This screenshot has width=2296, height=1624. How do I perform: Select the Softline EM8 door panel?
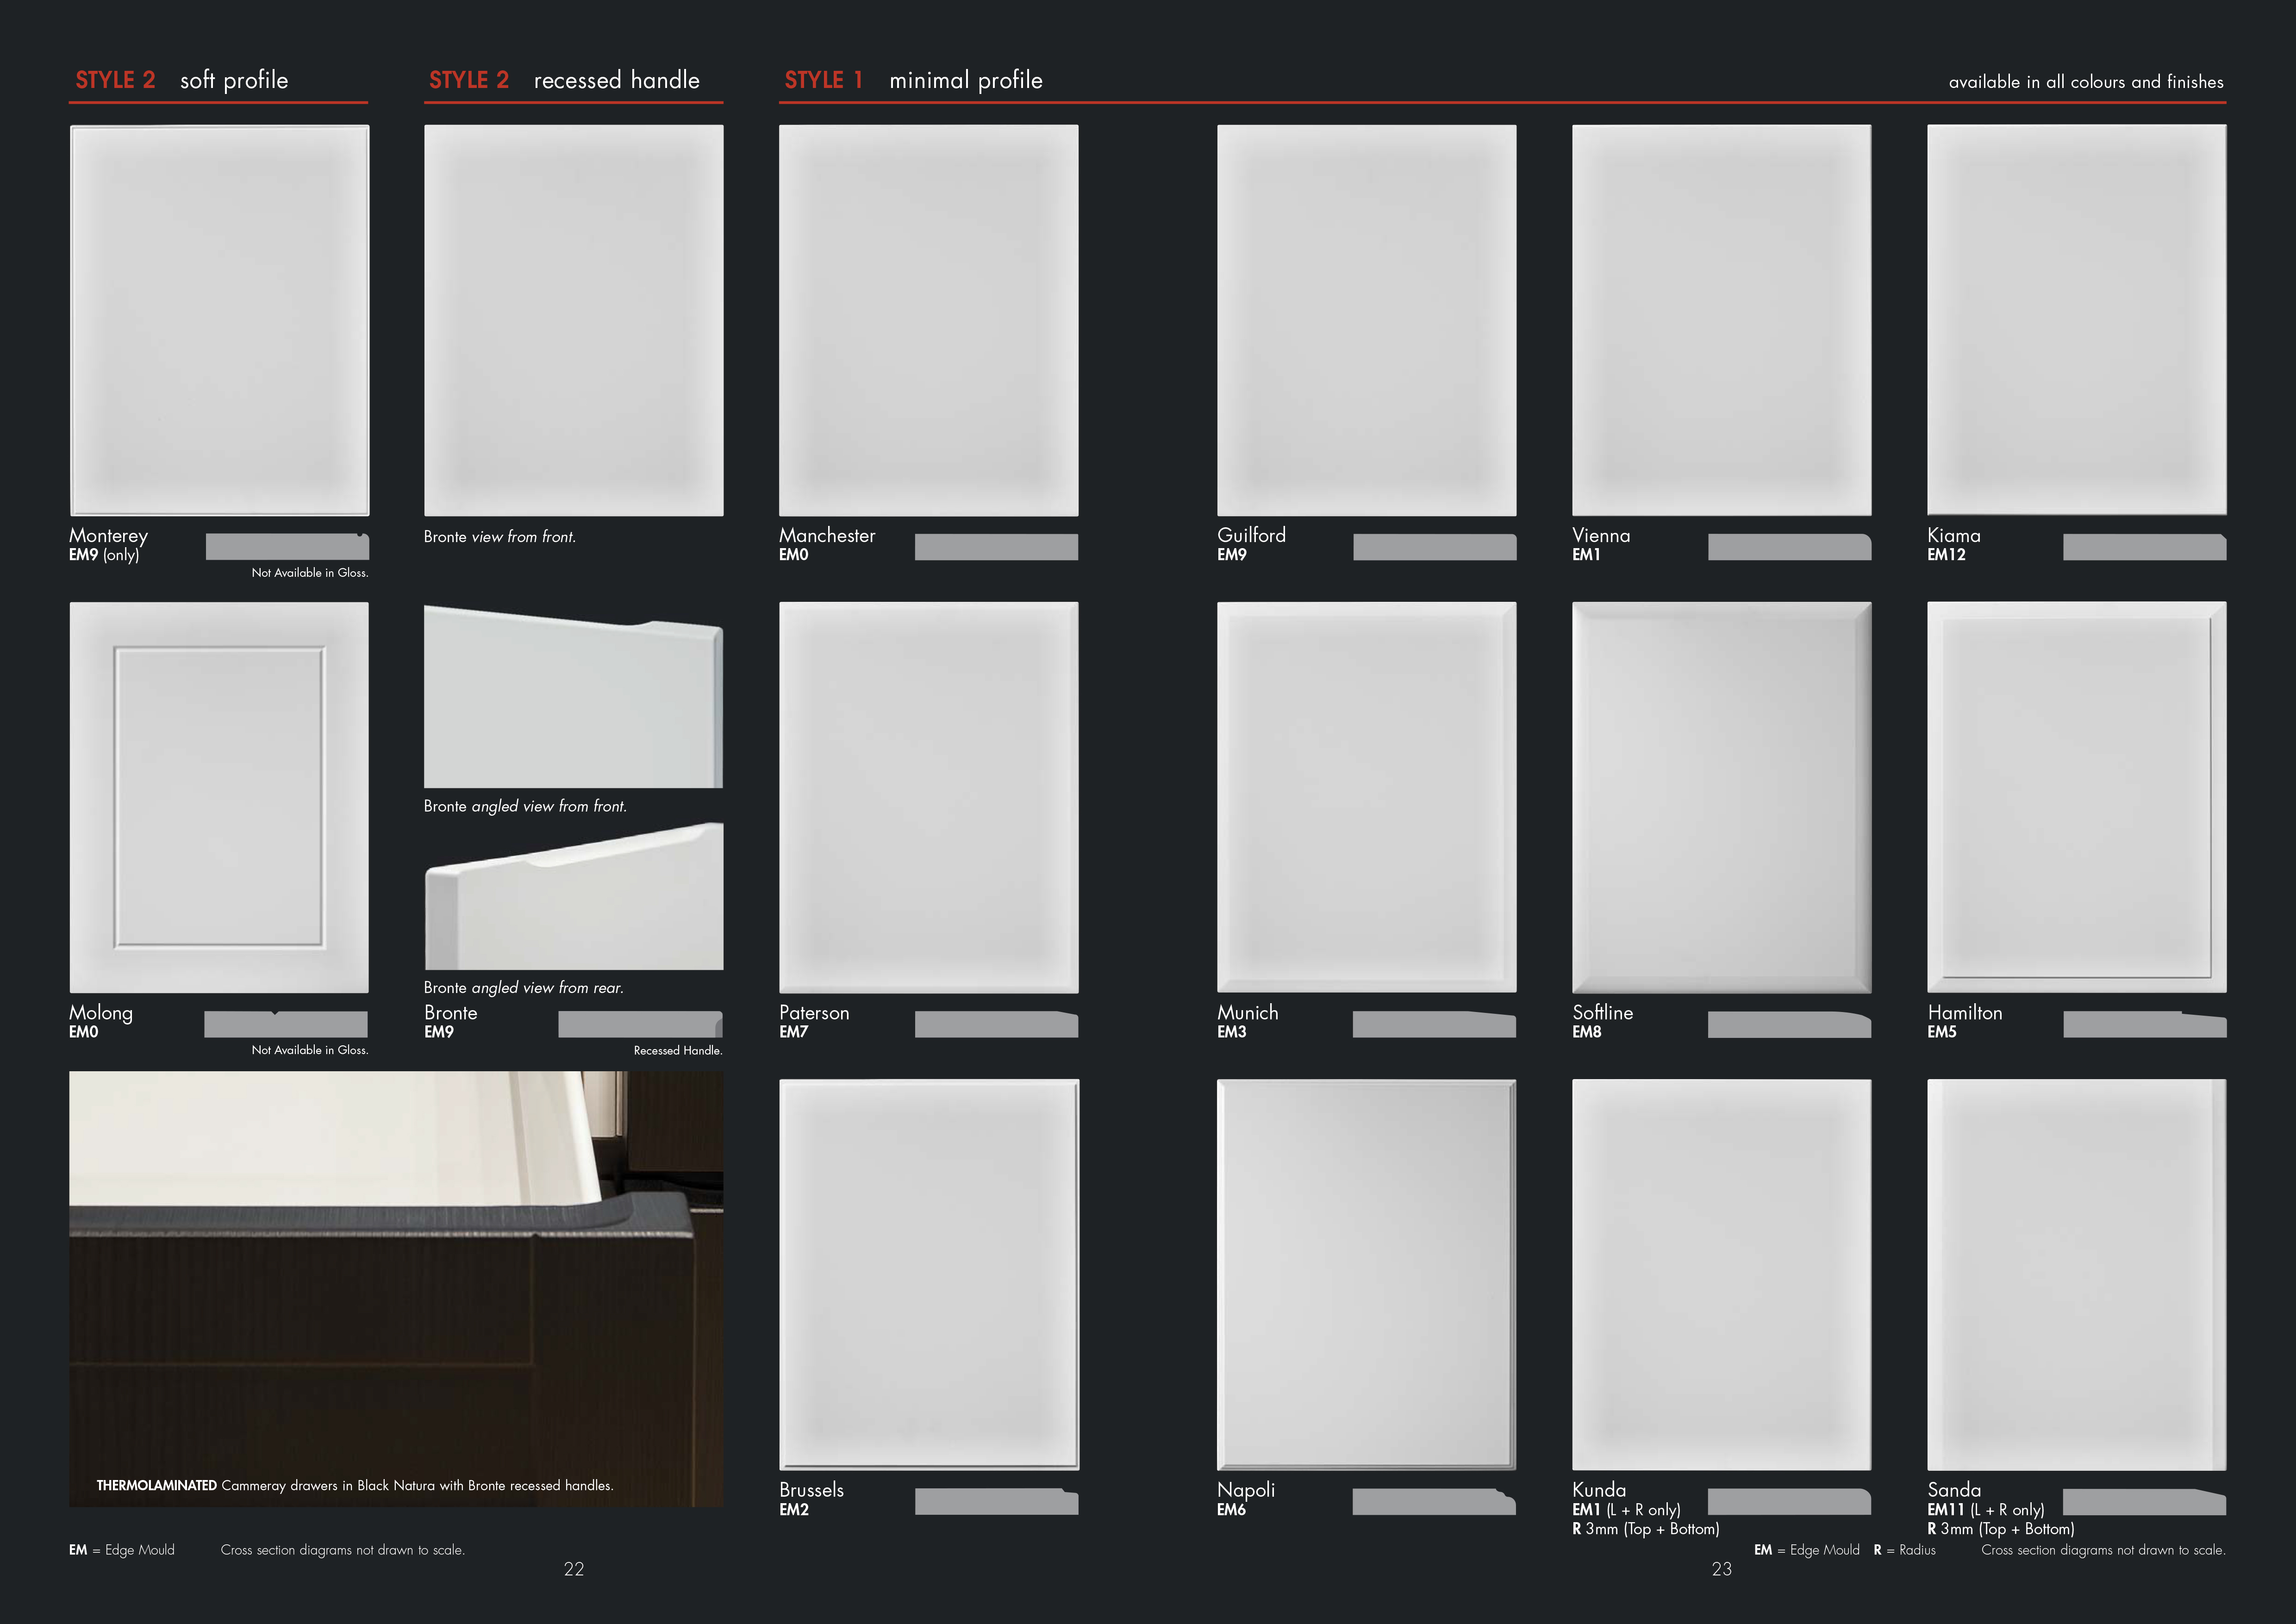tap(1721, 797)
